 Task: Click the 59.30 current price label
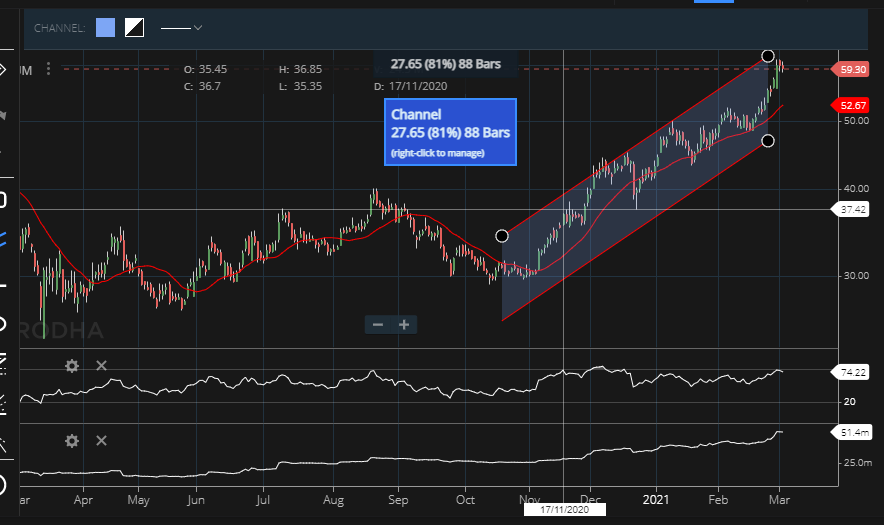point(851,69)
